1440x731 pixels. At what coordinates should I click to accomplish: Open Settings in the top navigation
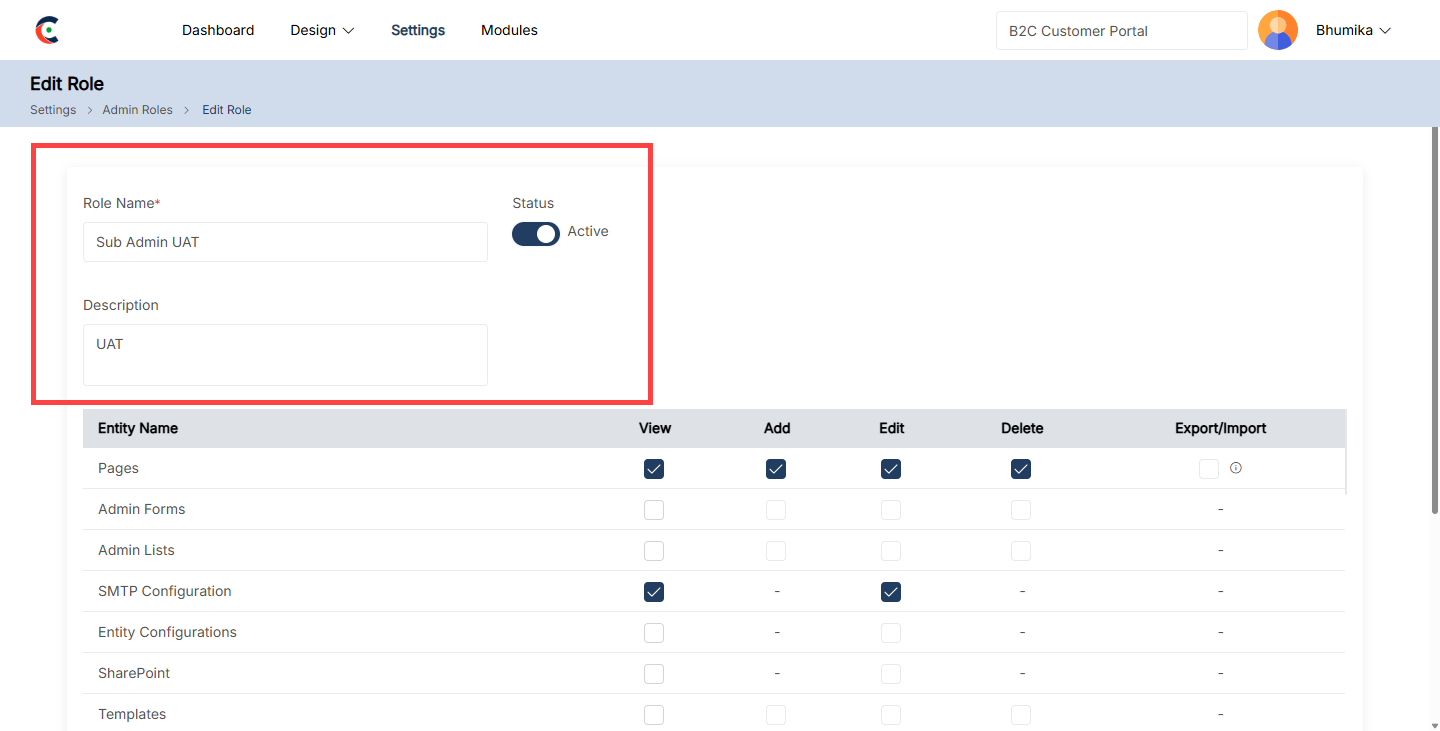point(418,30)
